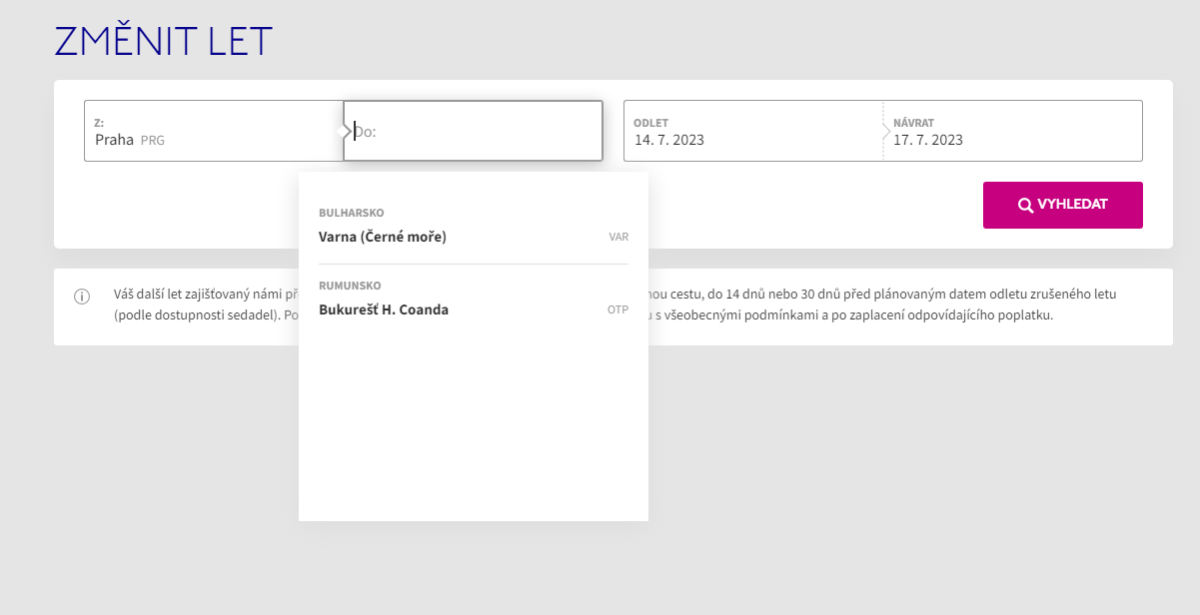Click the departure date value 14. 7. 2023
Image resolution: width=1200 pixels, height=615 pixels.
click(x=669, y=140)
